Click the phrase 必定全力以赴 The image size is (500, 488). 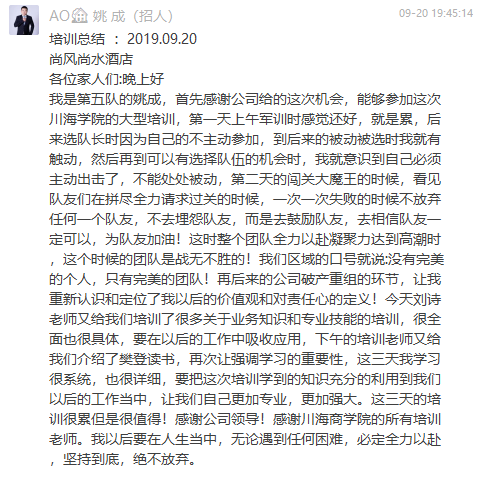point(399,439)
